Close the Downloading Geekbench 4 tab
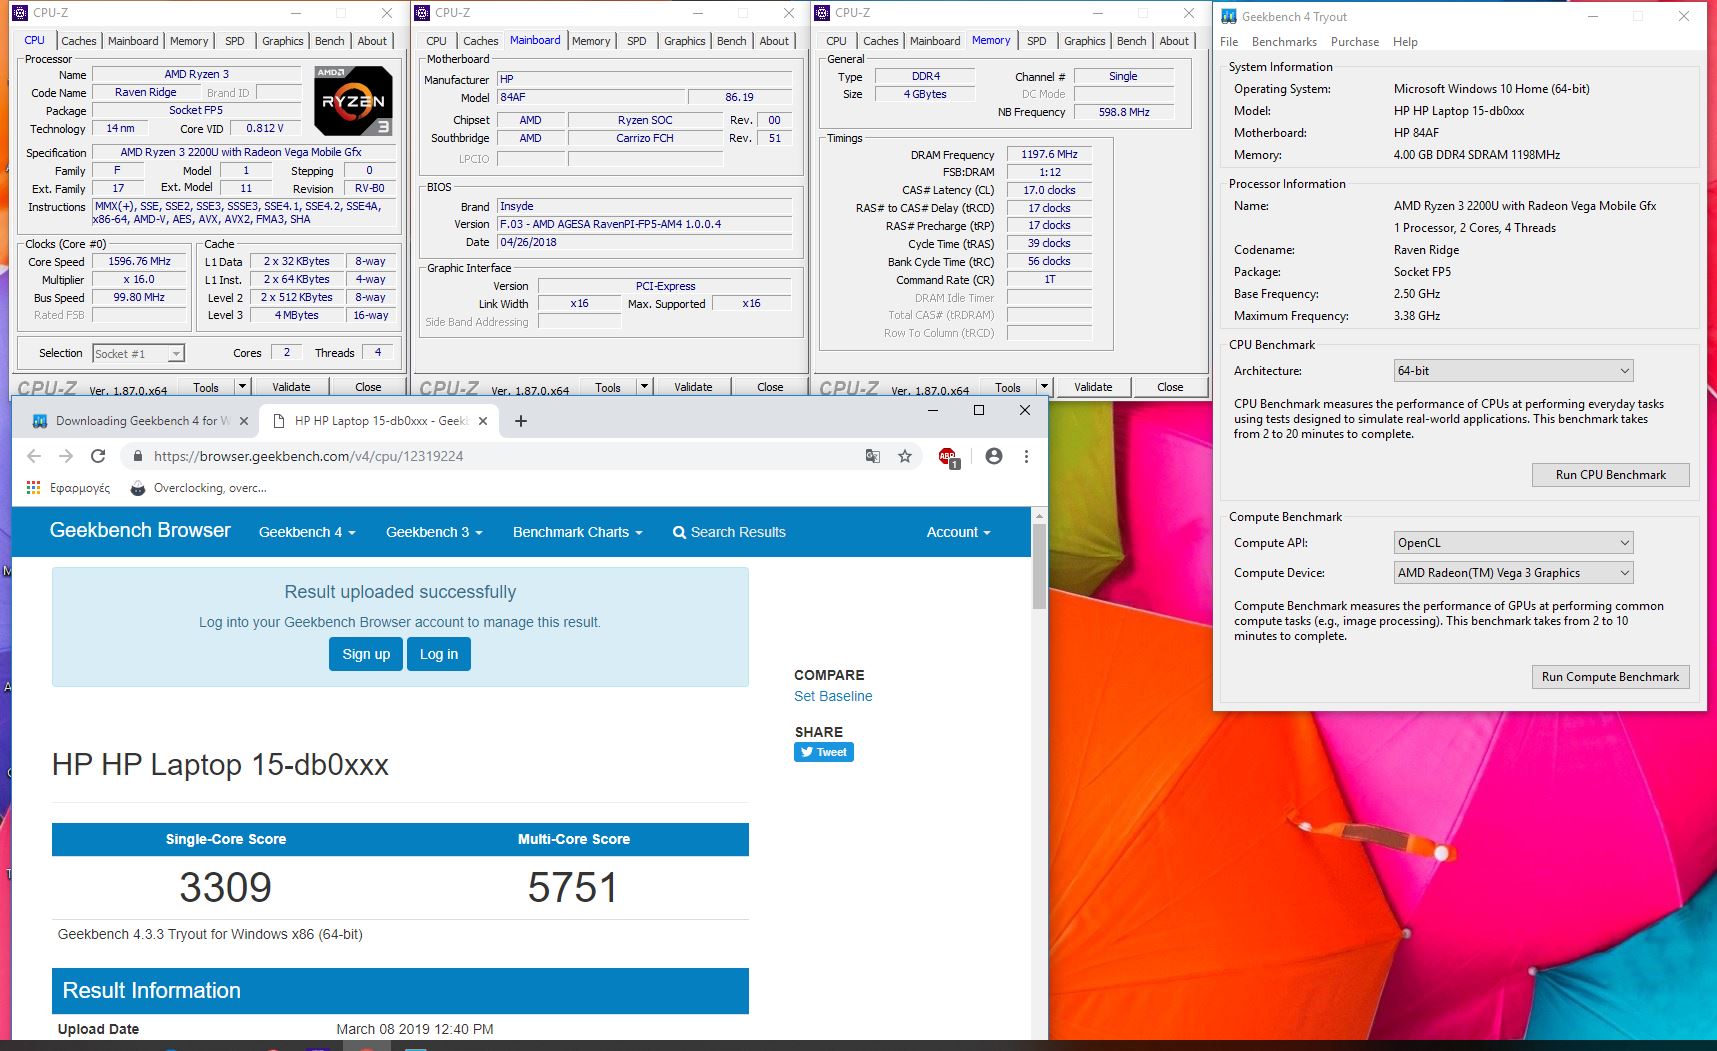 pos(243,421)
